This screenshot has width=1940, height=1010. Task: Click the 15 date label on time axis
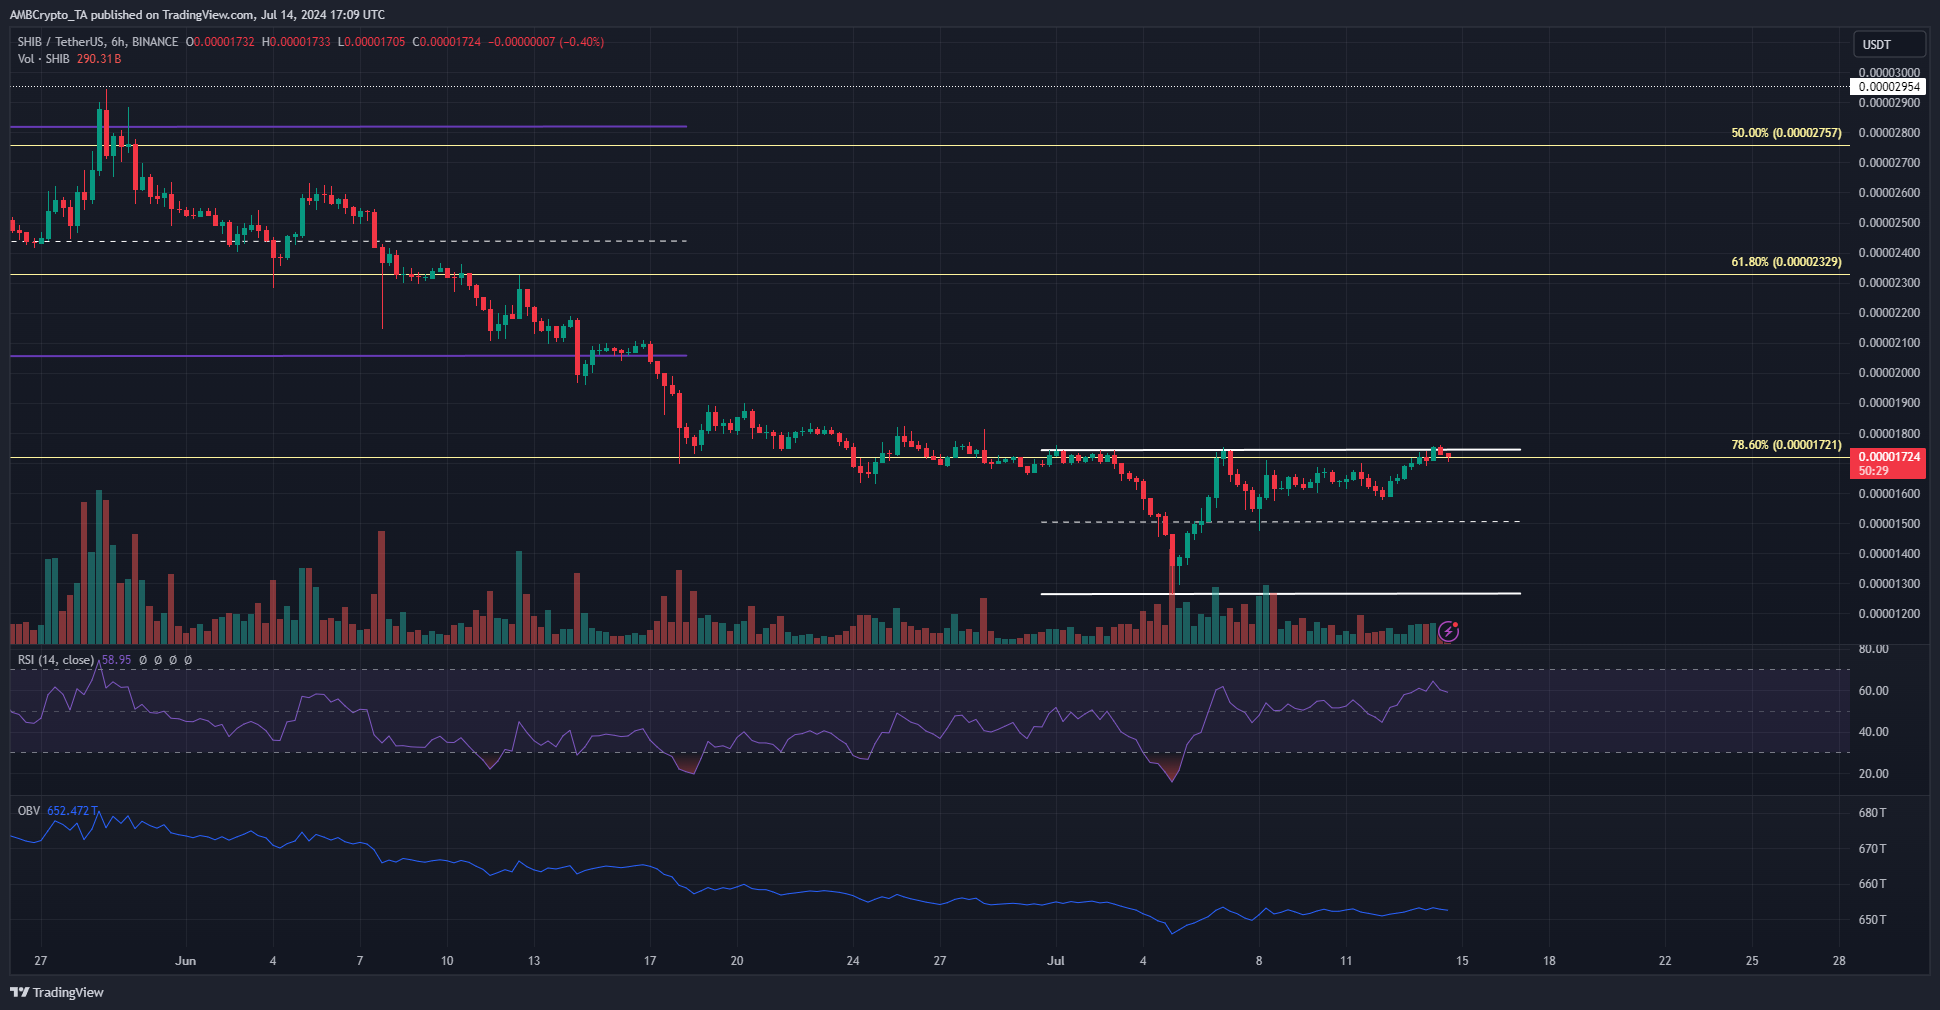tap(1462, 961)
